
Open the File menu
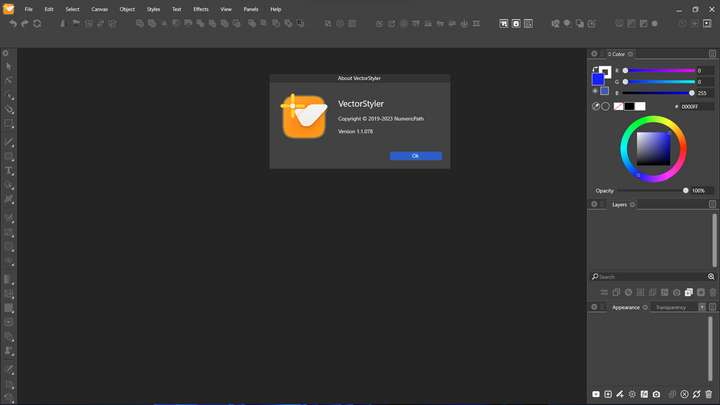[x=28, y=9]
